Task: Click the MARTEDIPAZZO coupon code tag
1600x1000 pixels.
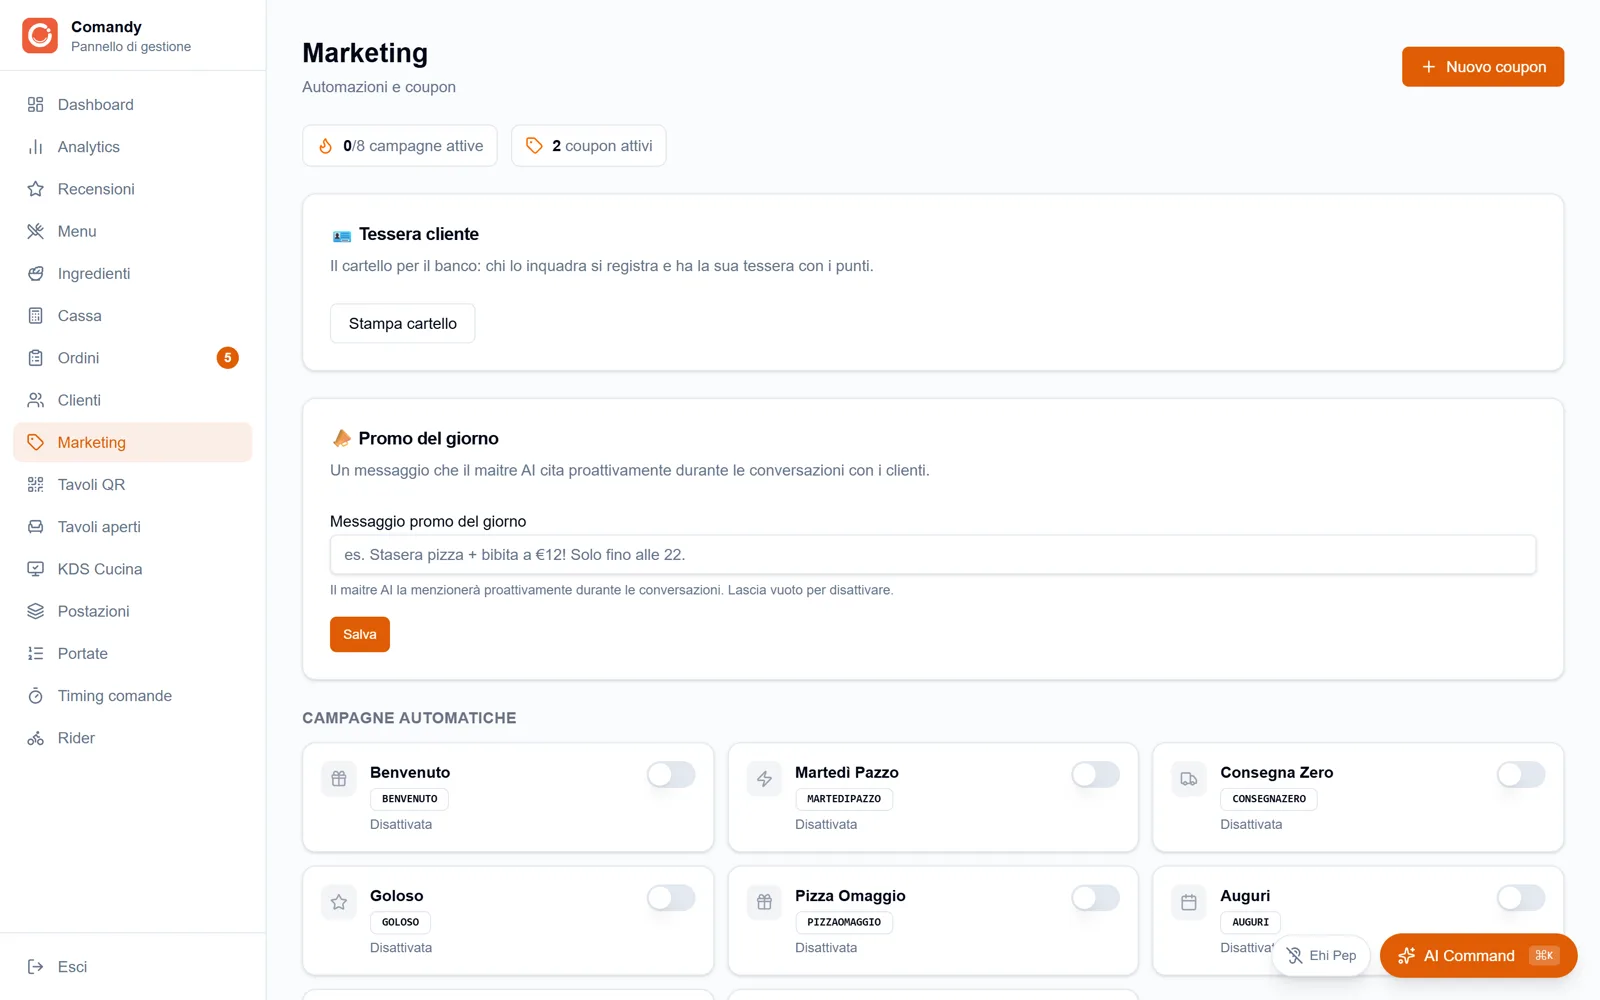Action: [x=844, y=799]
